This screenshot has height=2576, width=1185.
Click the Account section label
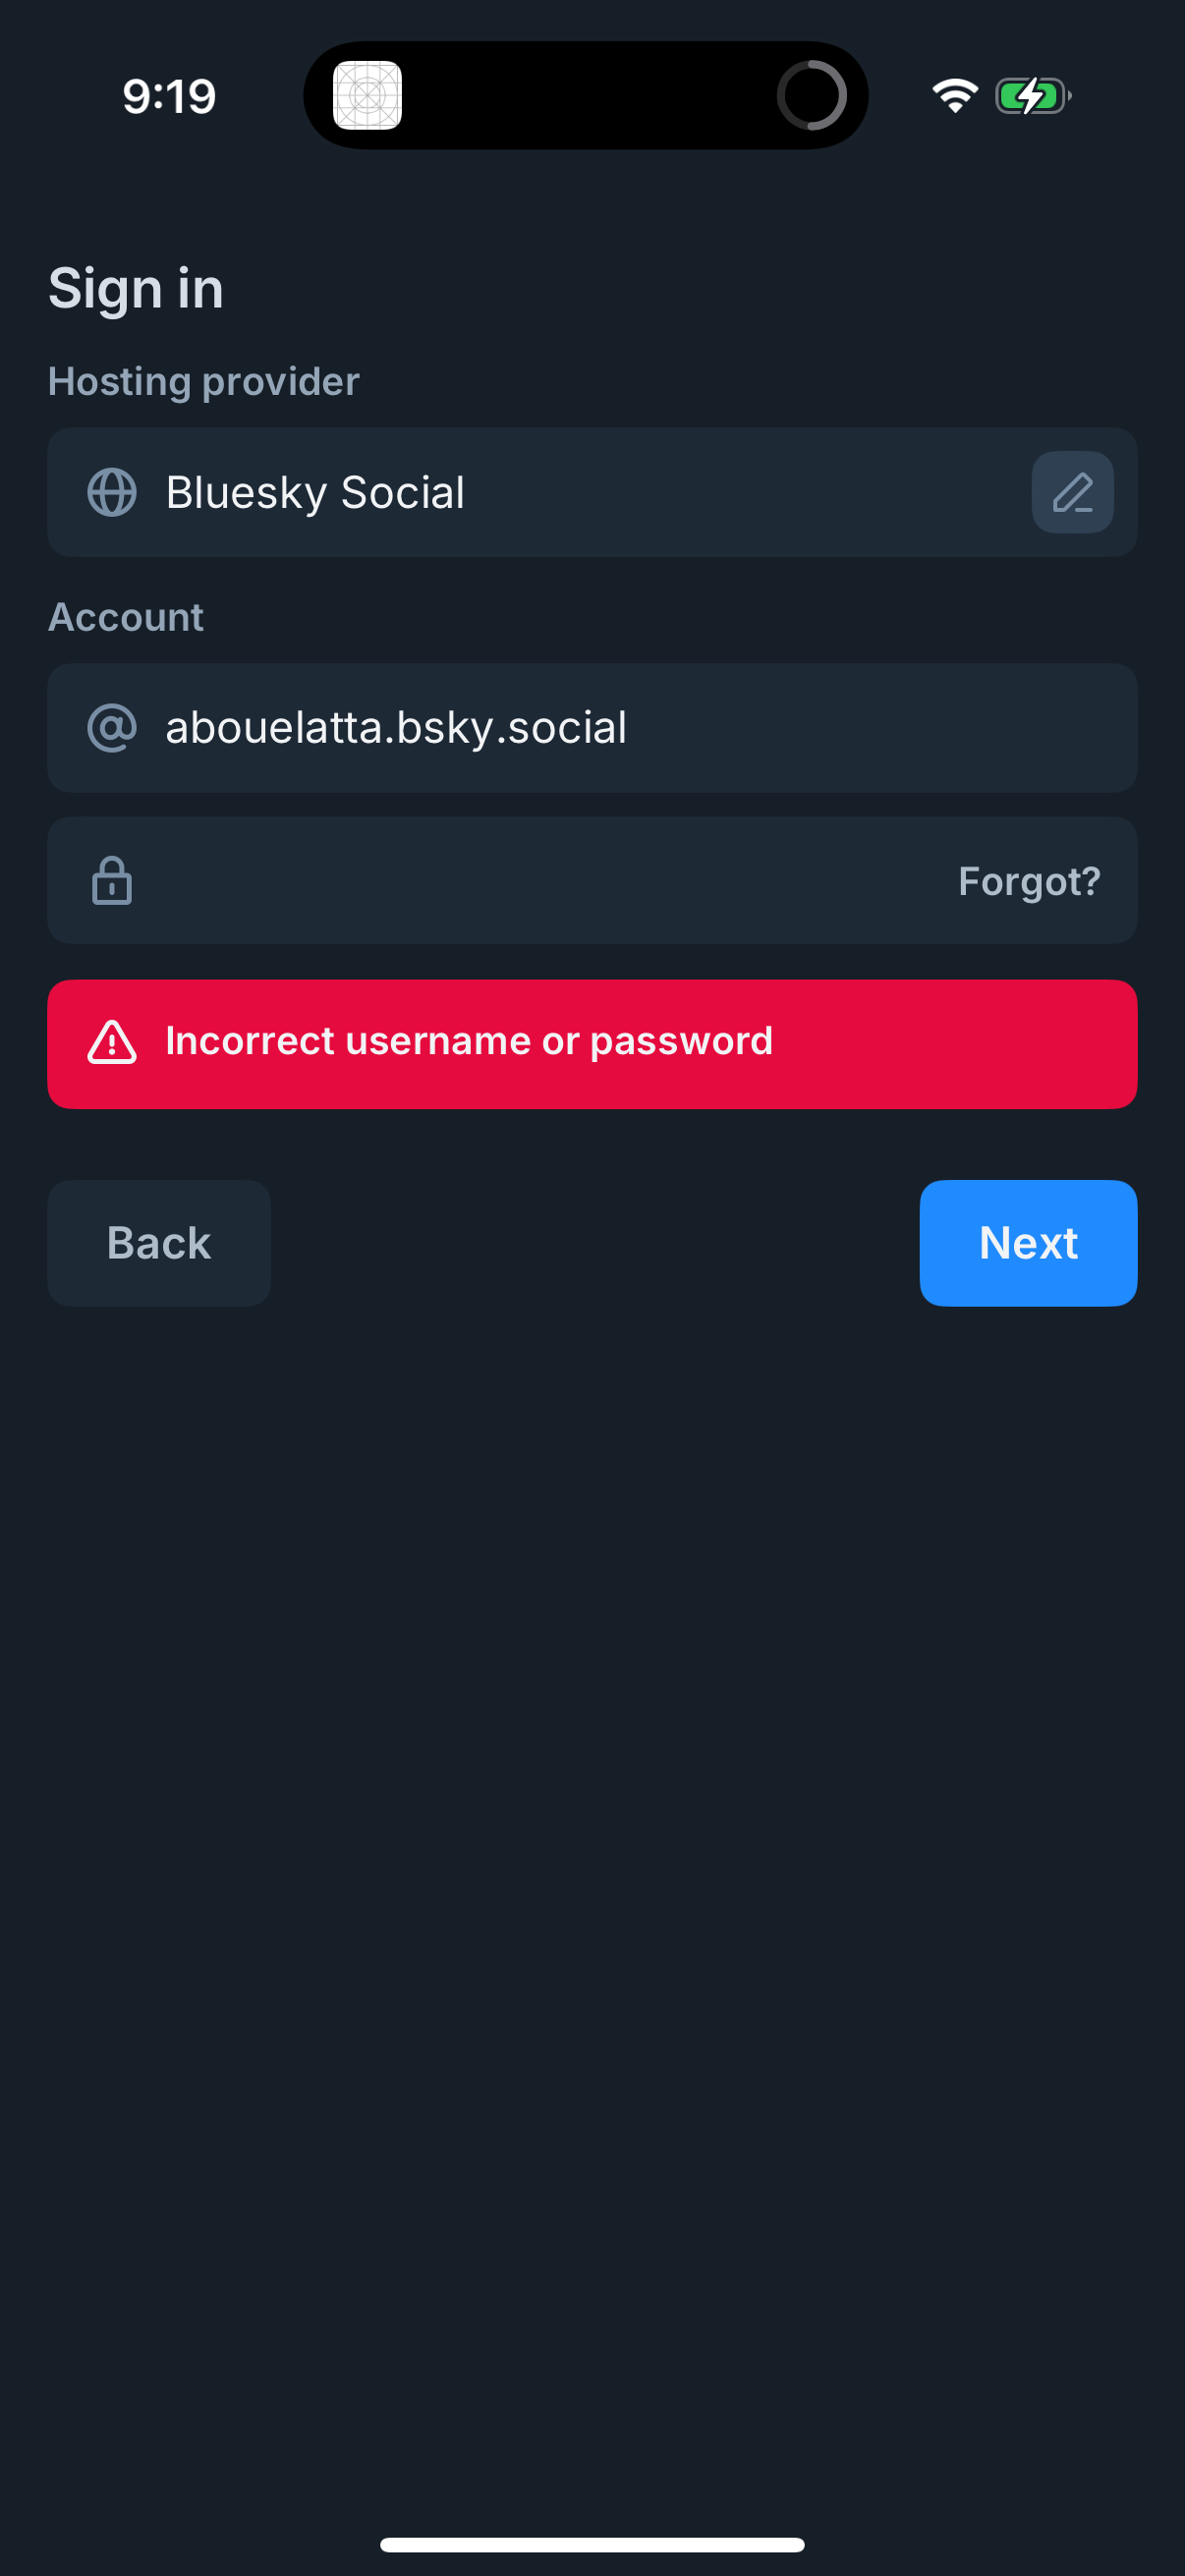(126, 617)
